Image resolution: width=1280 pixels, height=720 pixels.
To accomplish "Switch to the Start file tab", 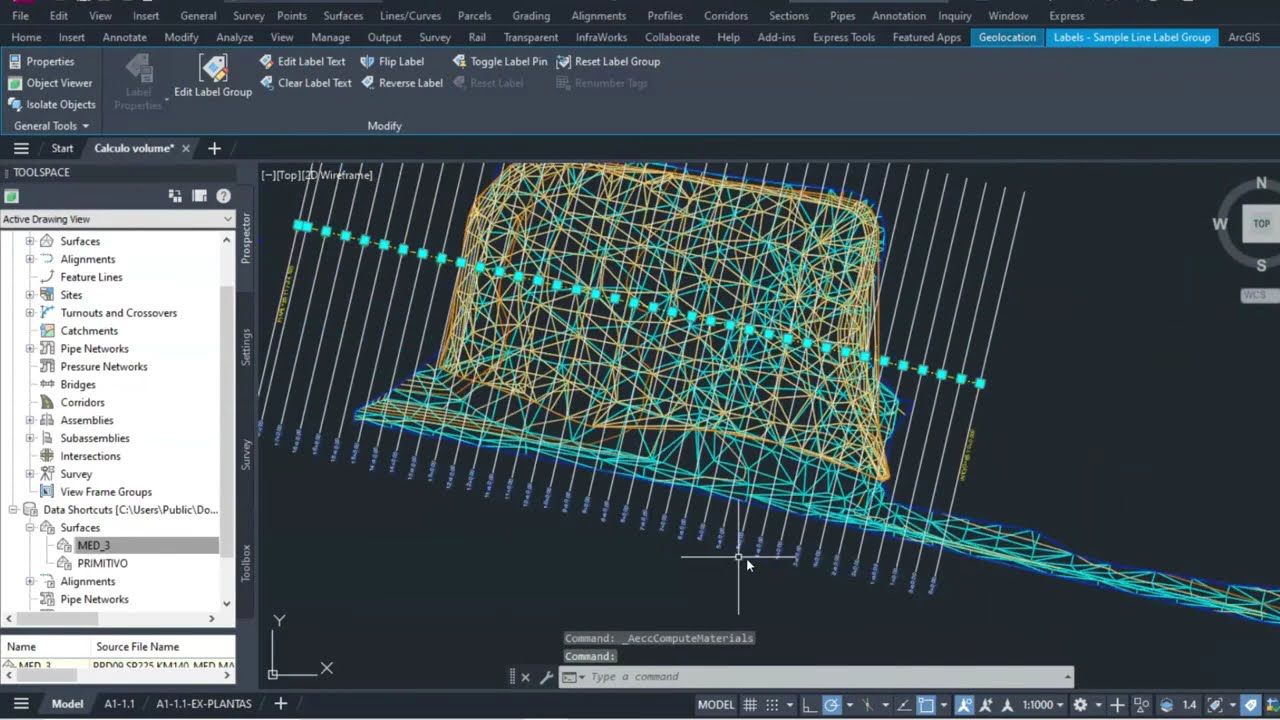I will tap(62, 148).
